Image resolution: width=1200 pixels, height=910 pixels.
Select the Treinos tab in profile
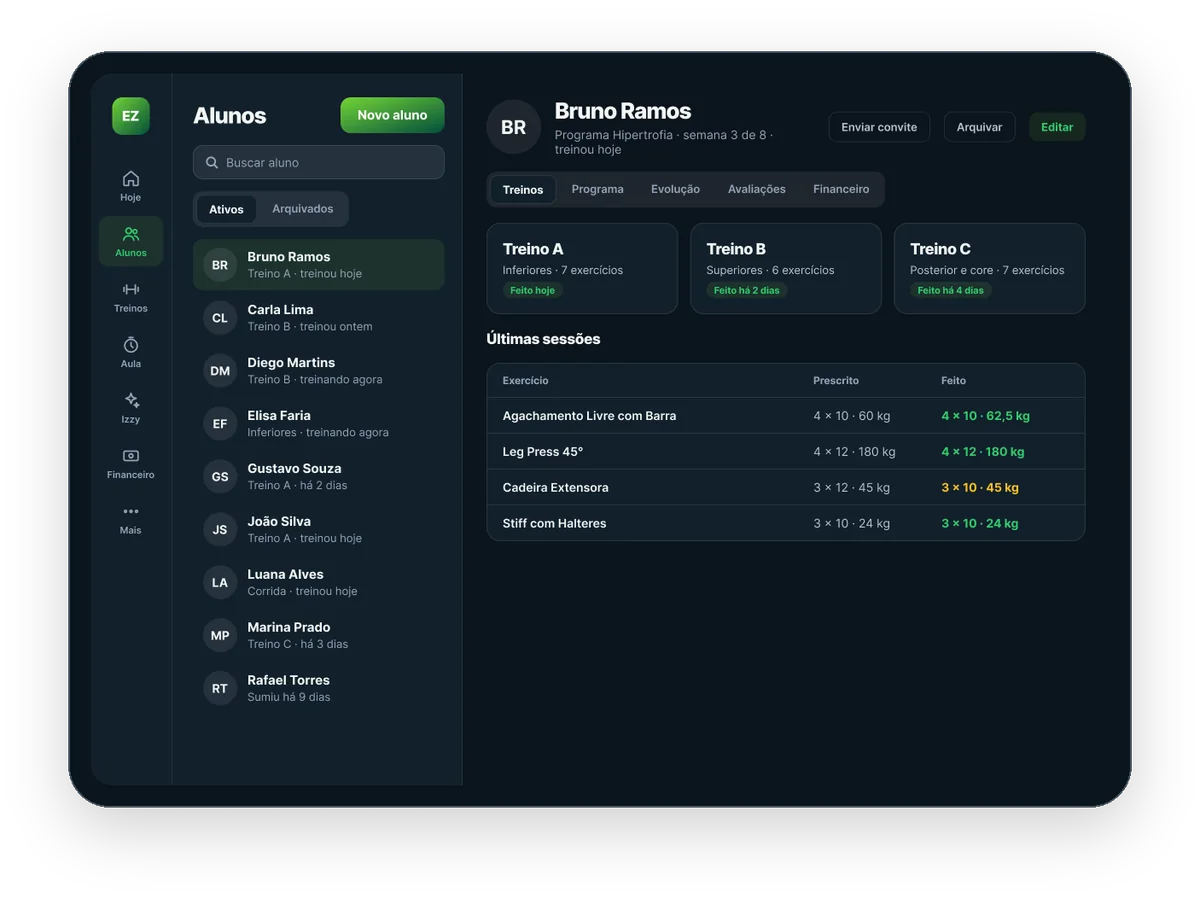click(x=523, y=189)
